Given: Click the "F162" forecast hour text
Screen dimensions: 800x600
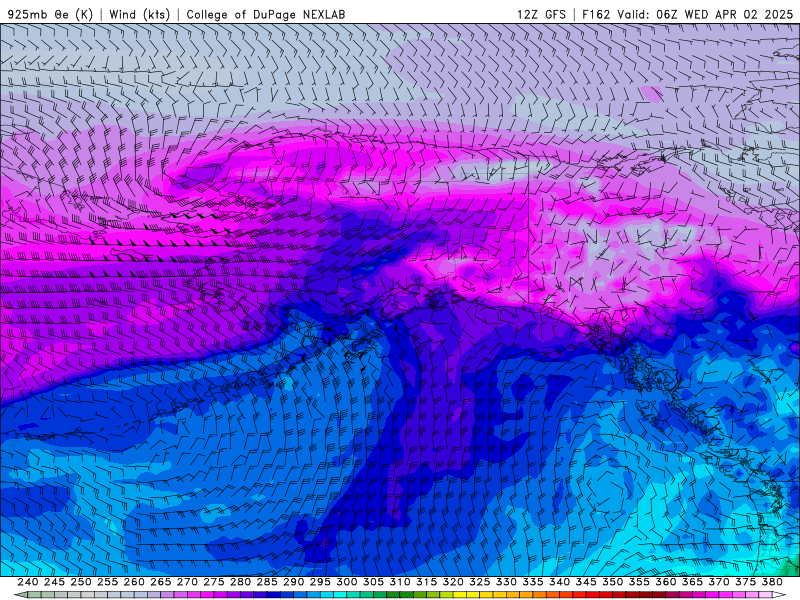Looking at the screenshot, I should (596, 14).
